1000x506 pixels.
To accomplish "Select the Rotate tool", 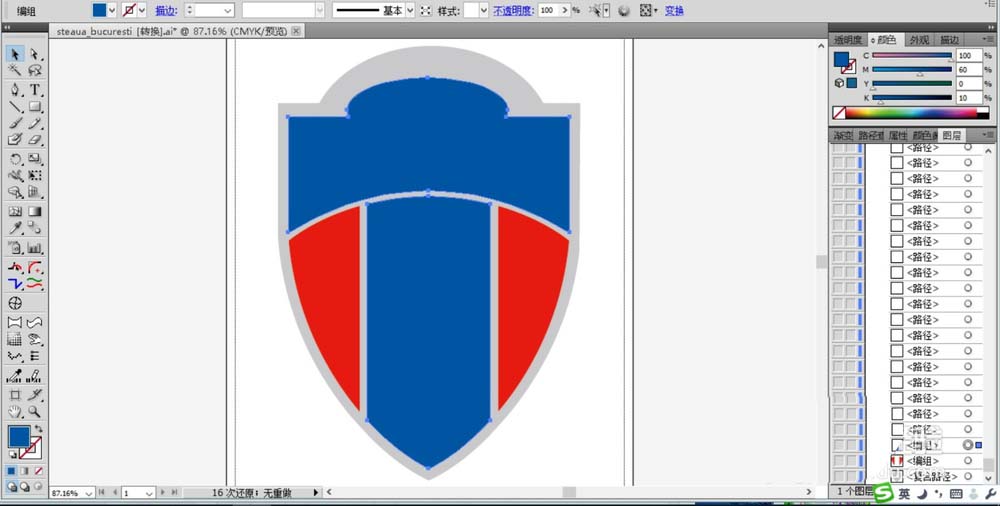I will click(15, 159).
